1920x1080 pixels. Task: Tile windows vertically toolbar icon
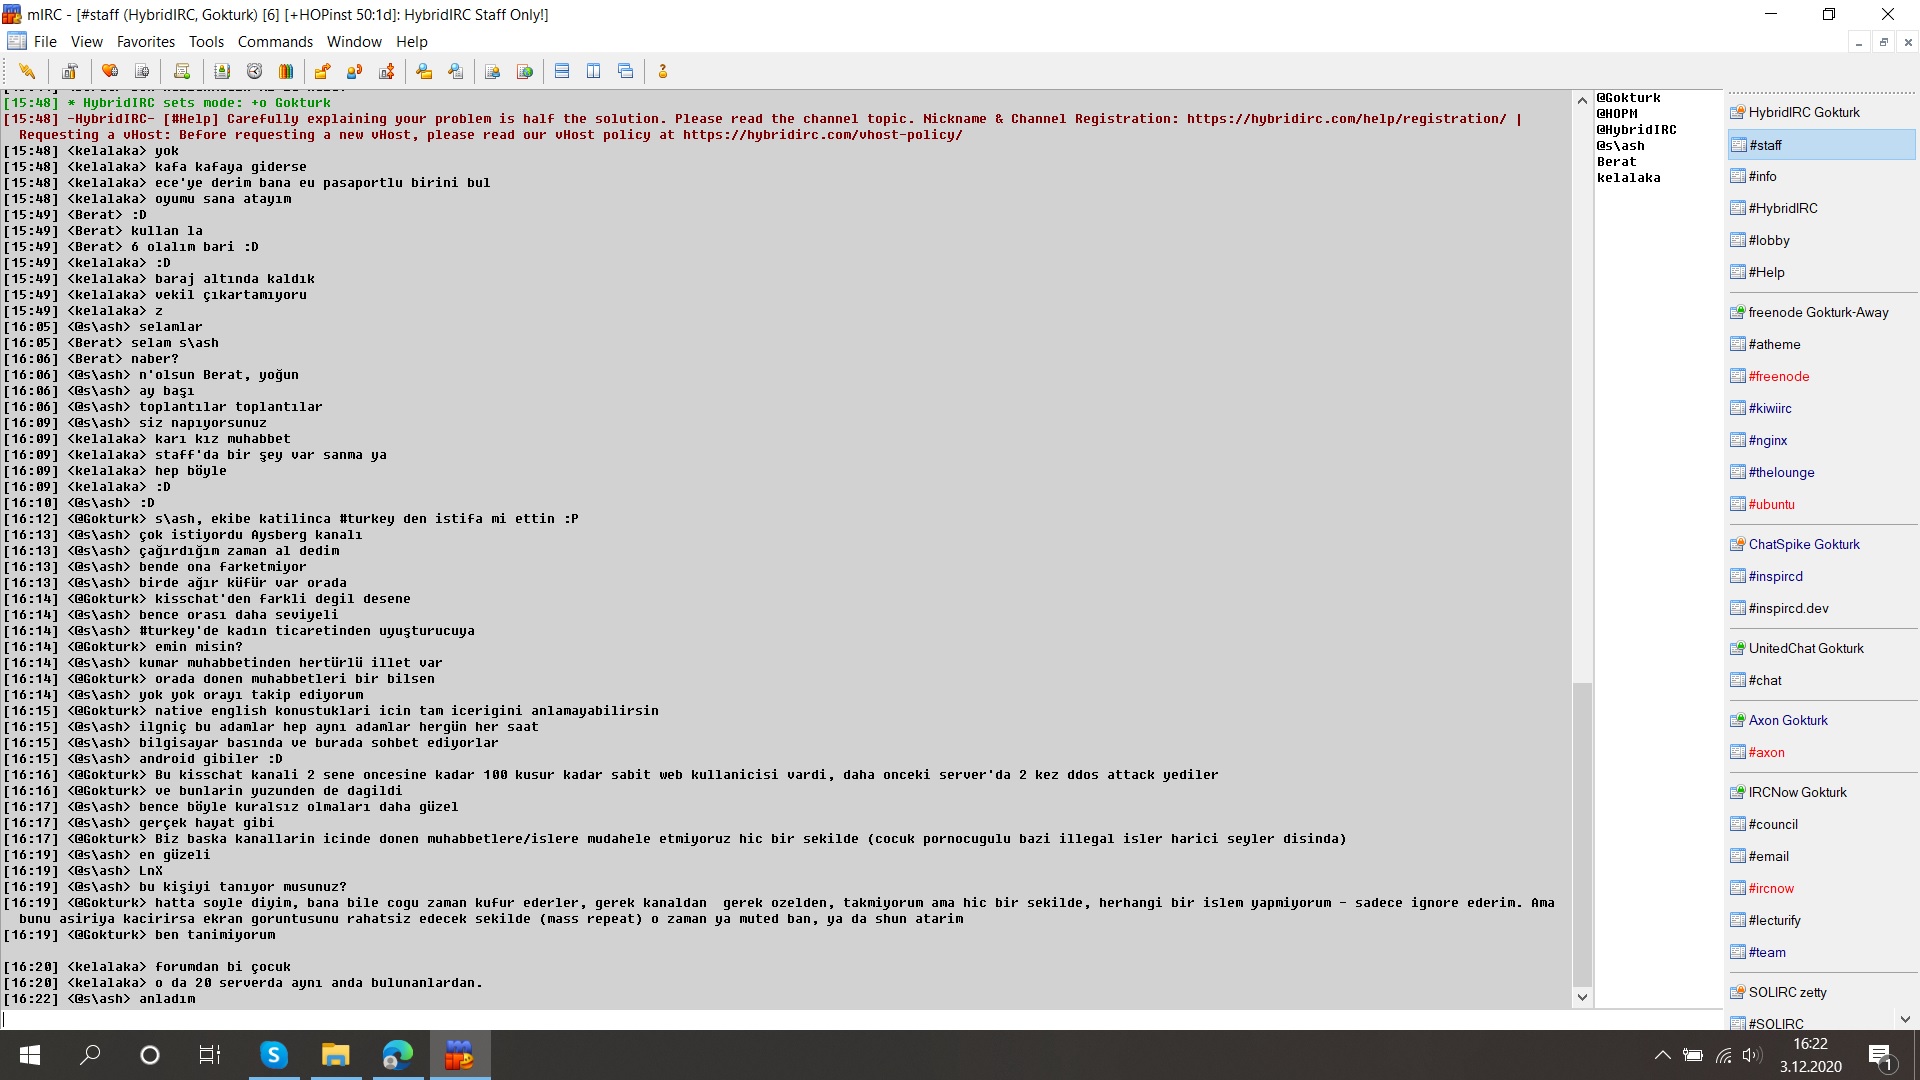594,71
